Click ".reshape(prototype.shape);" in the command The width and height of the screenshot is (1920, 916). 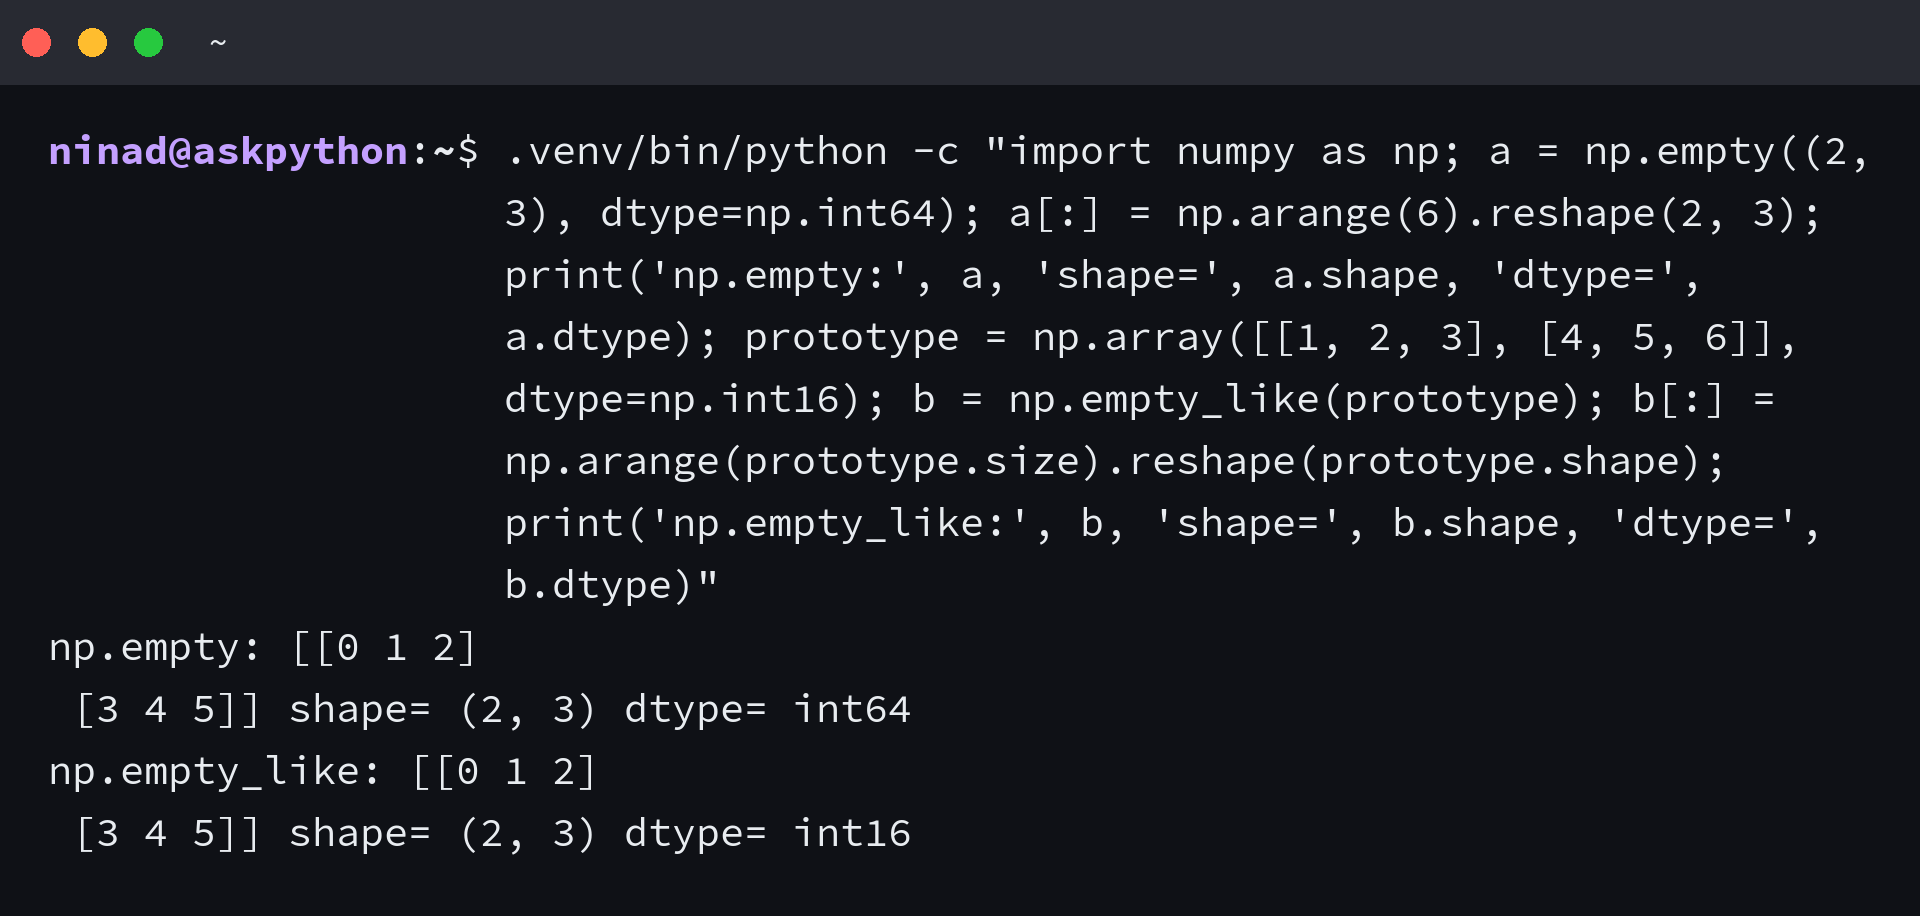point(1415,462)
